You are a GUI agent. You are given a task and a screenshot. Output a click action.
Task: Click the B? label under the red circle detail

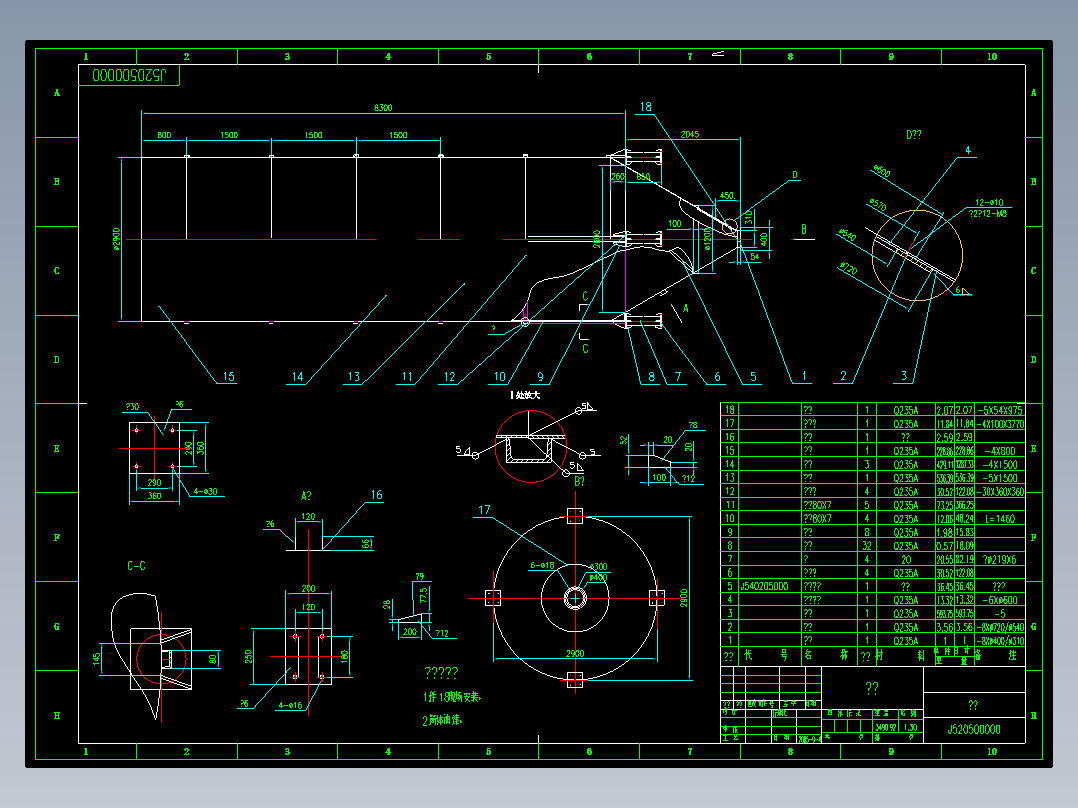tap(579, 481)
